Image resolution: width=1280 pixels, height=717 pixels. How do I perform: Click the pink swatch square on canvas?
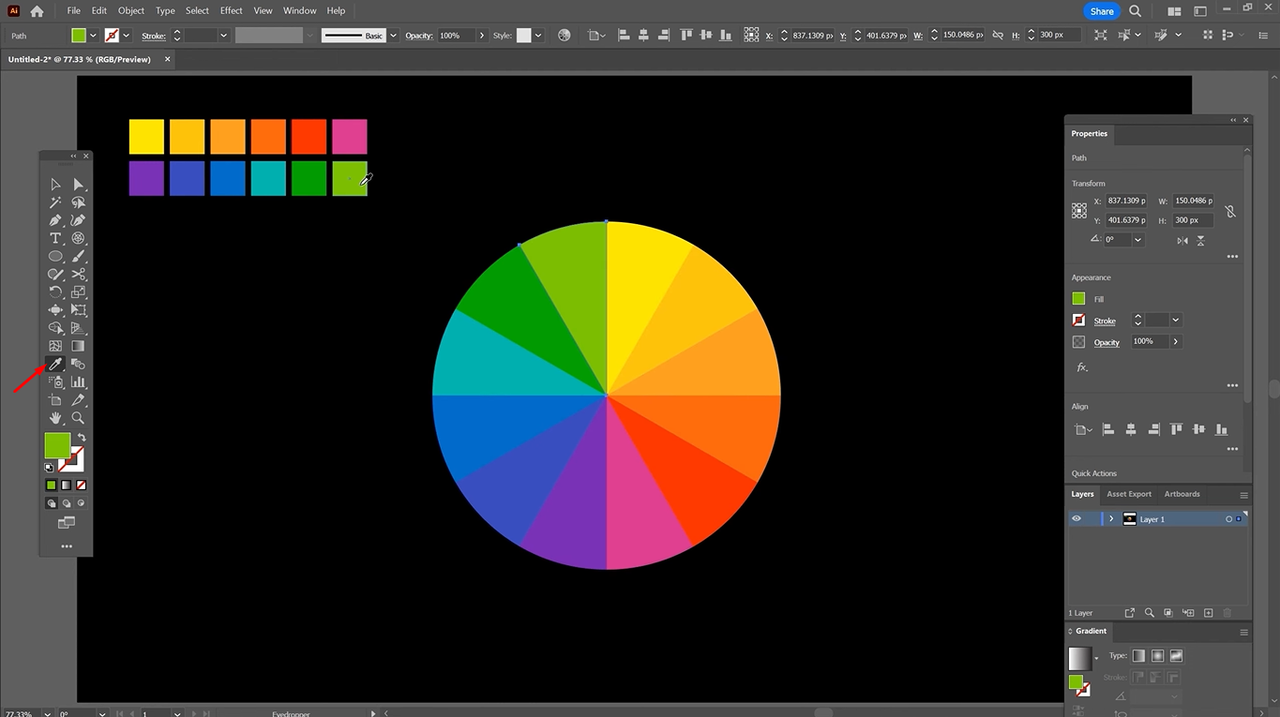tap(349, 137)
